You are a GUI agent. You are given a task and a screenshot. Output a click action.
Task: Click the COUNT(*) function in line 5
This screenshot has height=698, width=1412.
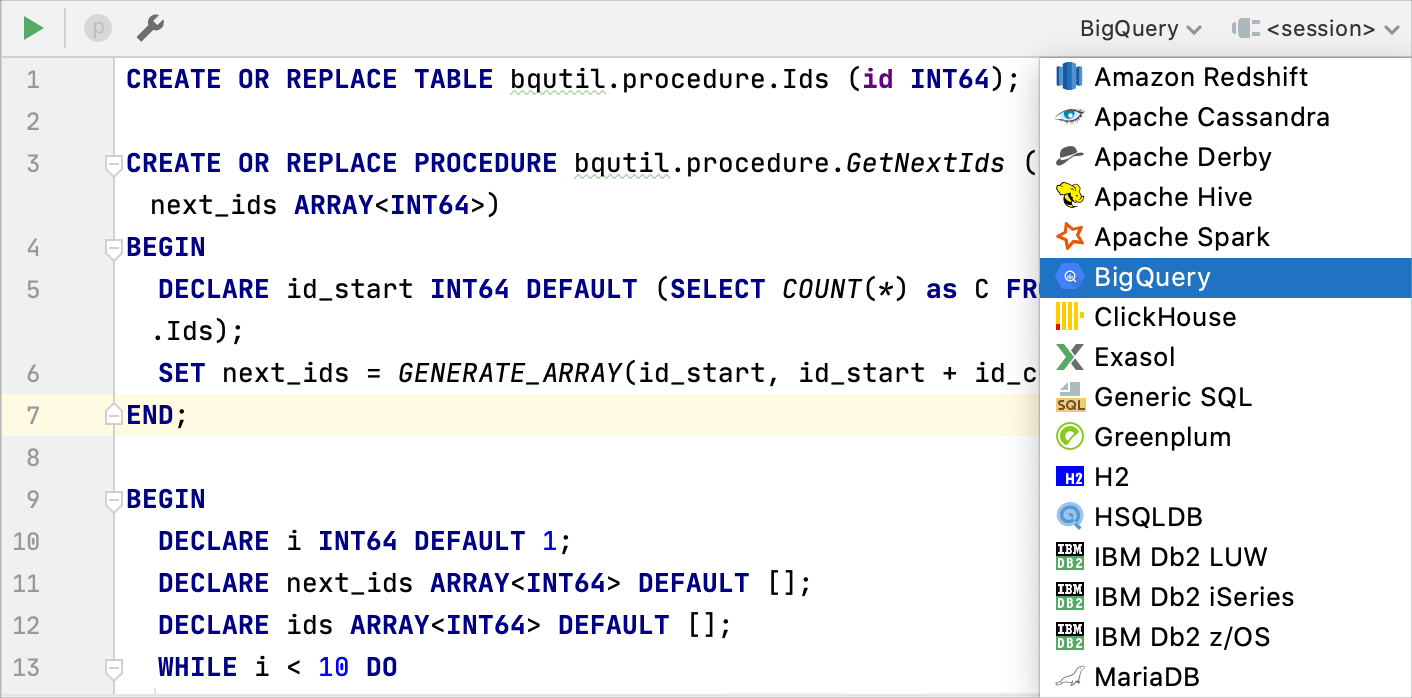tap(845, 289)
